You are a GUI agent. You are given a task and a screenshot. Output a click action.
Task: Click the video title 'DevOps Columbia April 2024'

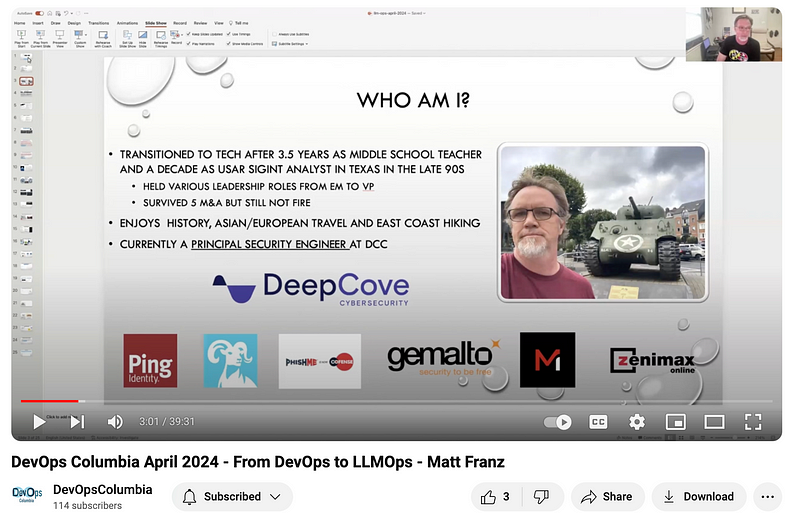(x=258, y=462)
